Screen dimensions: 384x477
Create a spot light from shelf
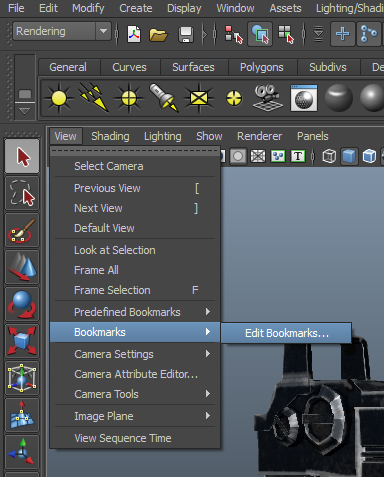coord(163,98)
